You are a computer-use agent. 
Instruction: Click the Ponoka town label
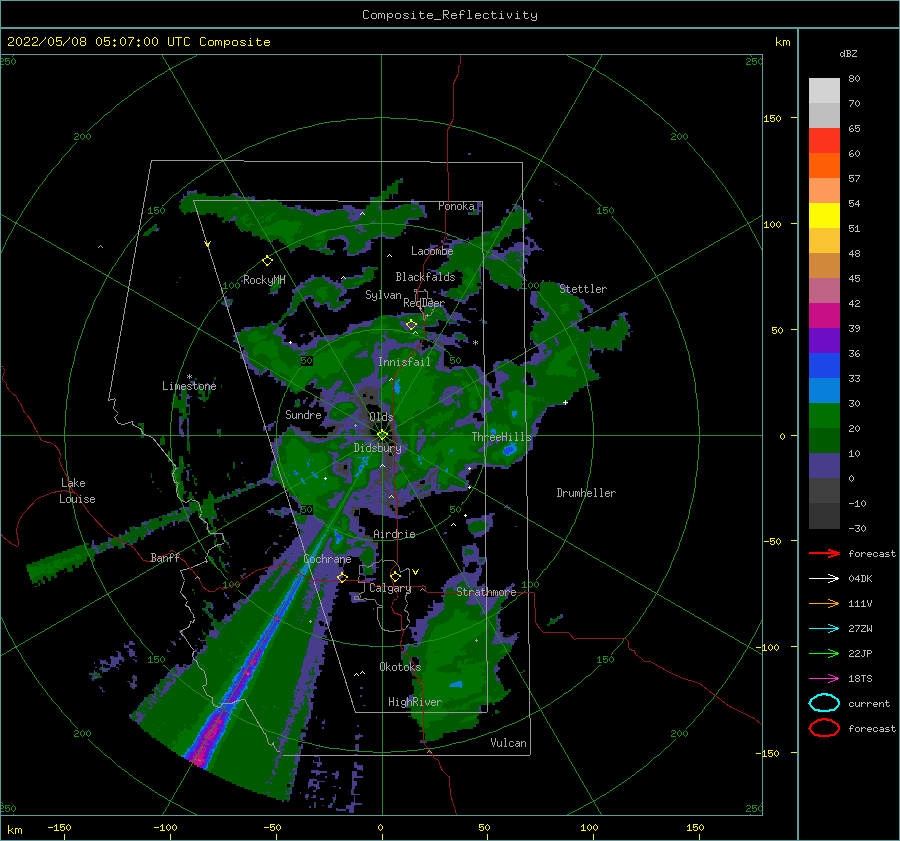click(456, 206)
